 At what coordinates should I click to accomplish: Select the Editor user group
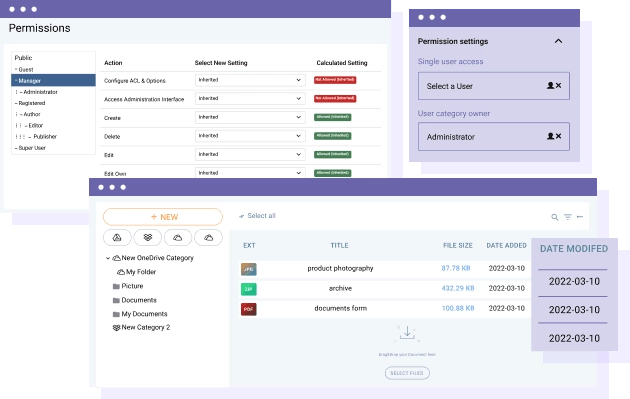(35, 125)
